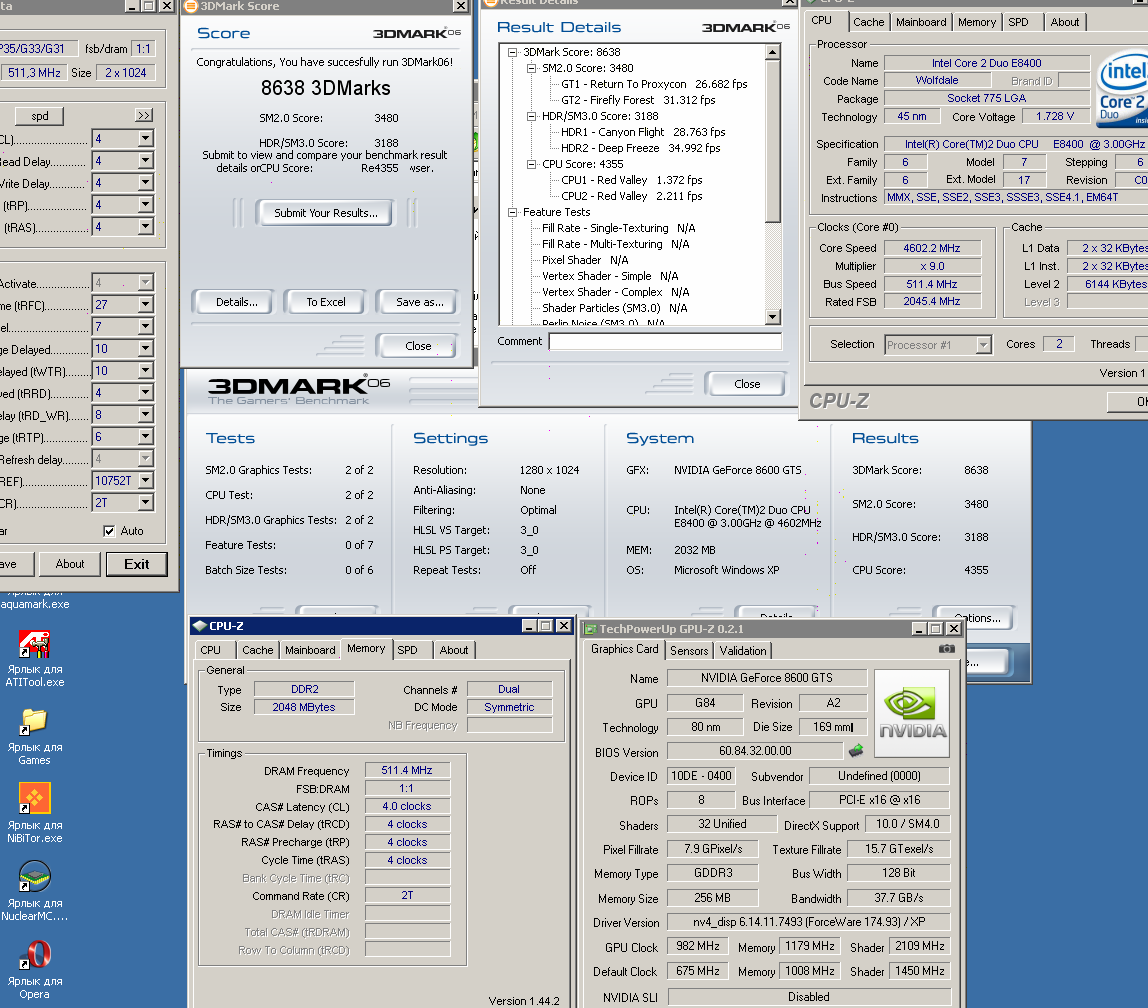Switch to Mainboard tab in top CPU-Z window
1148x1008 pixels.
pos(920,22)
